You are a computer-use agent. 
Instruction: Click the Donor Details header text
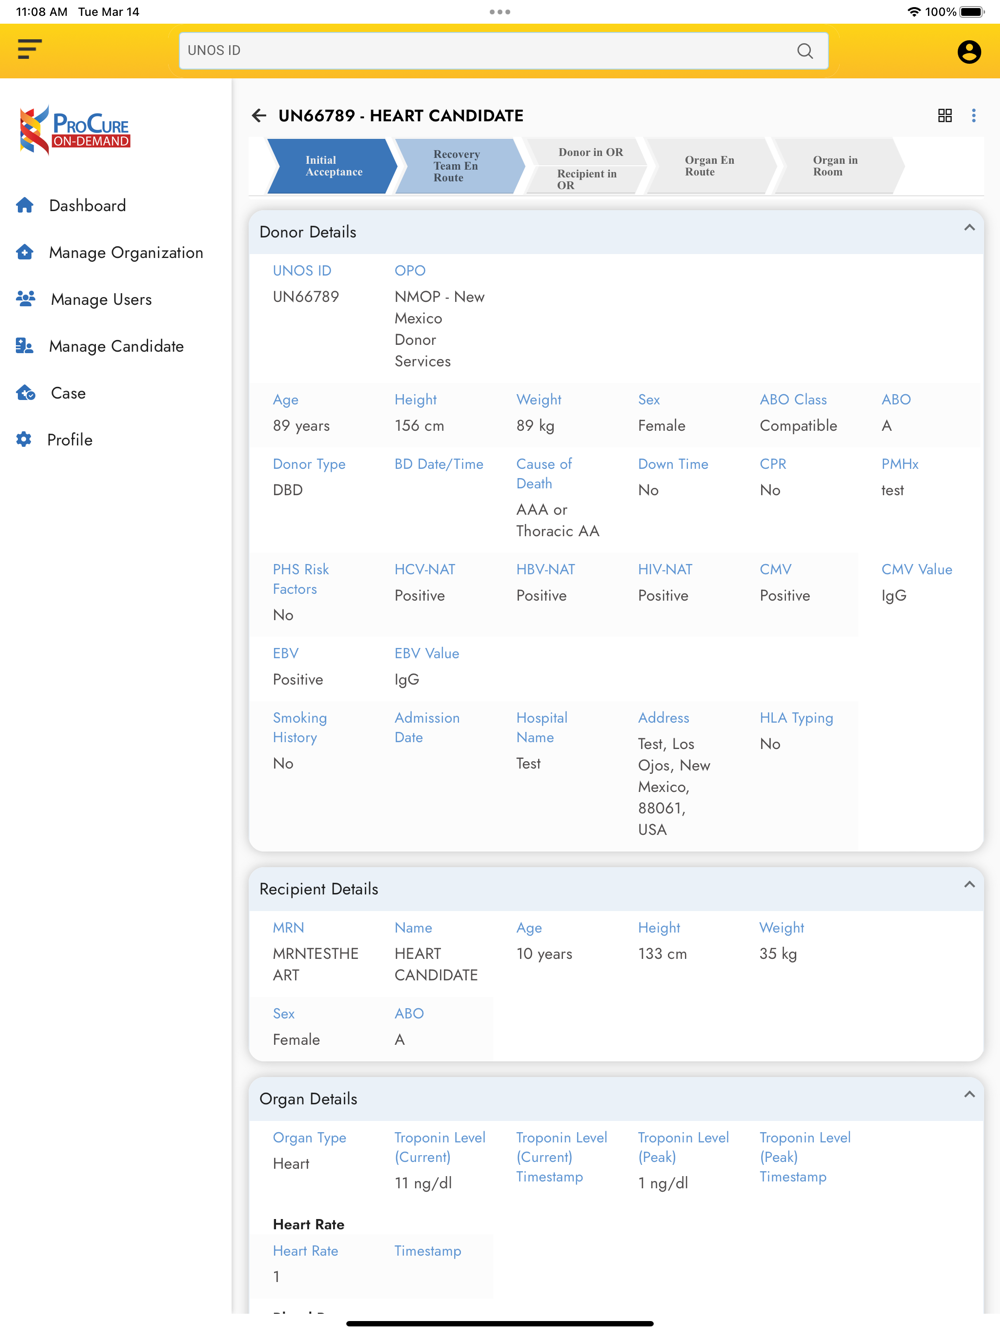tap(307, 232)
